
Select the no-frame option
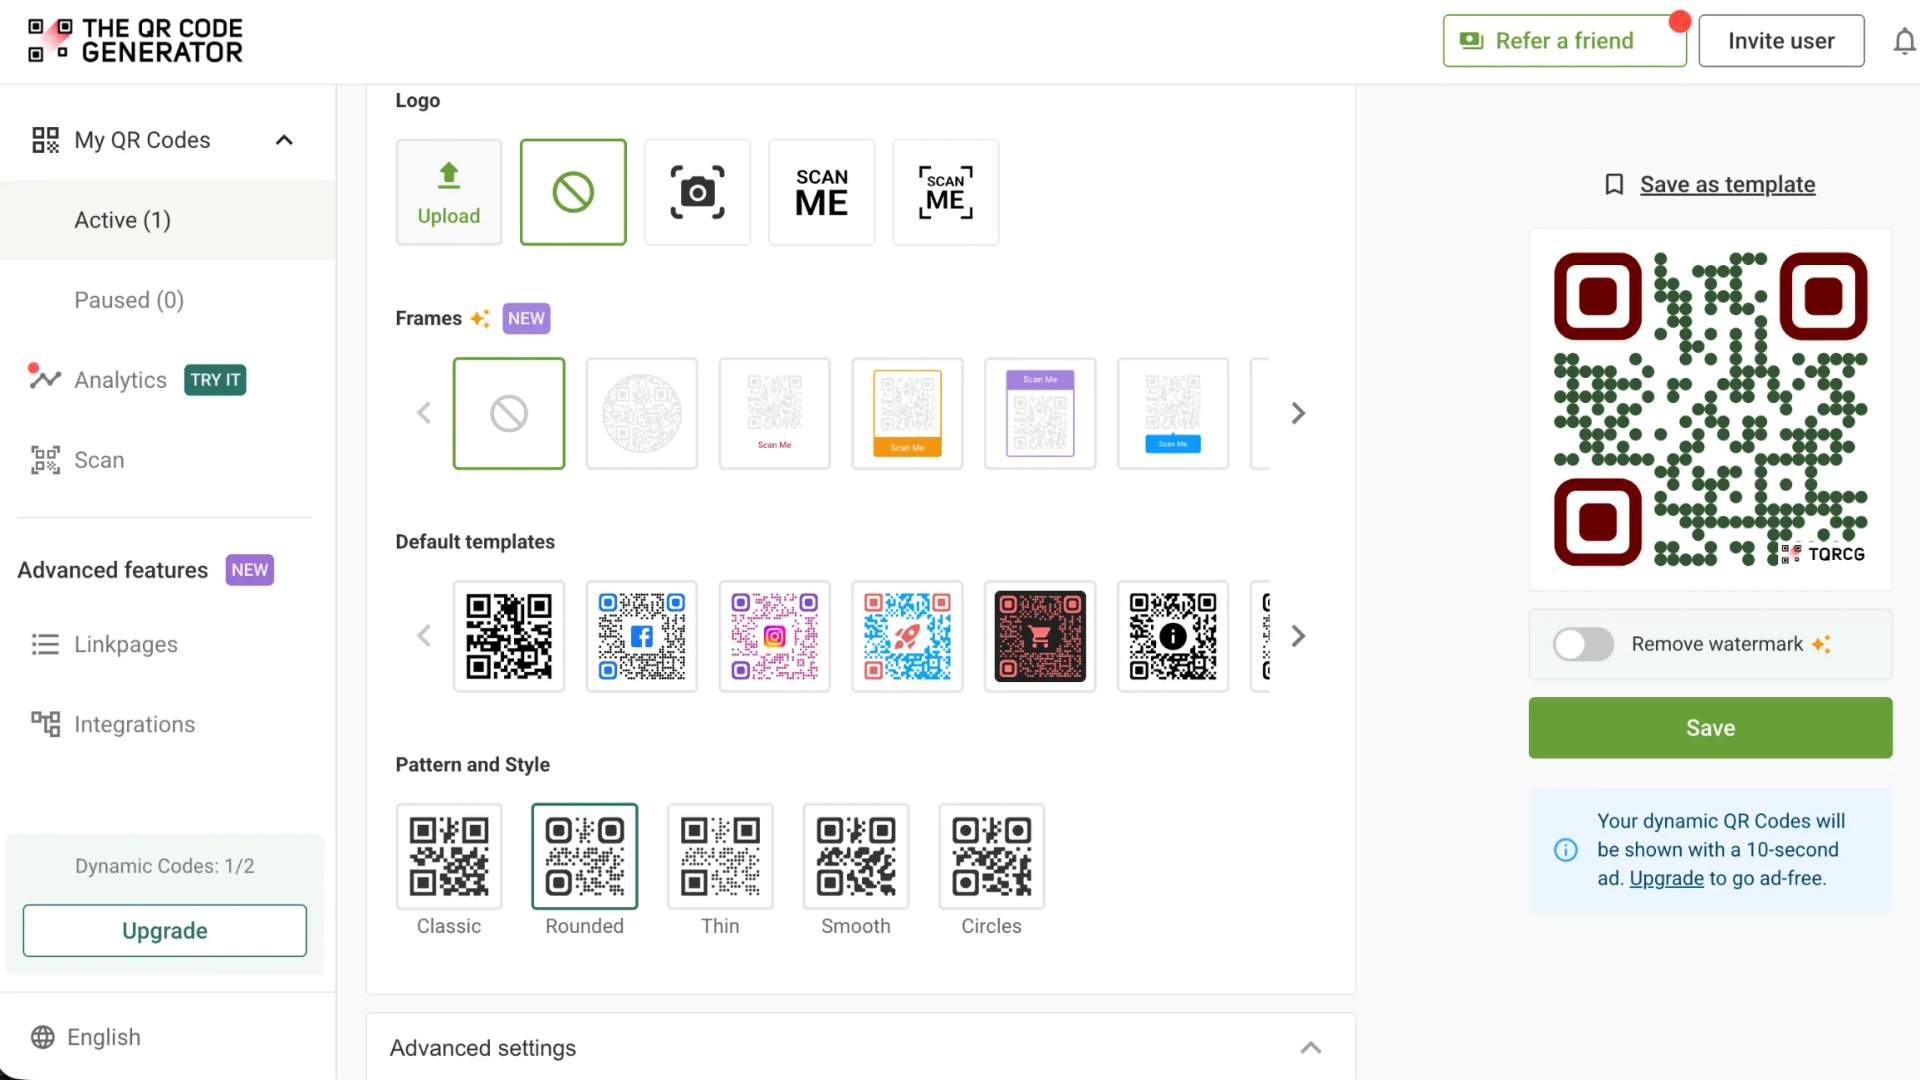tap(509, 413)
